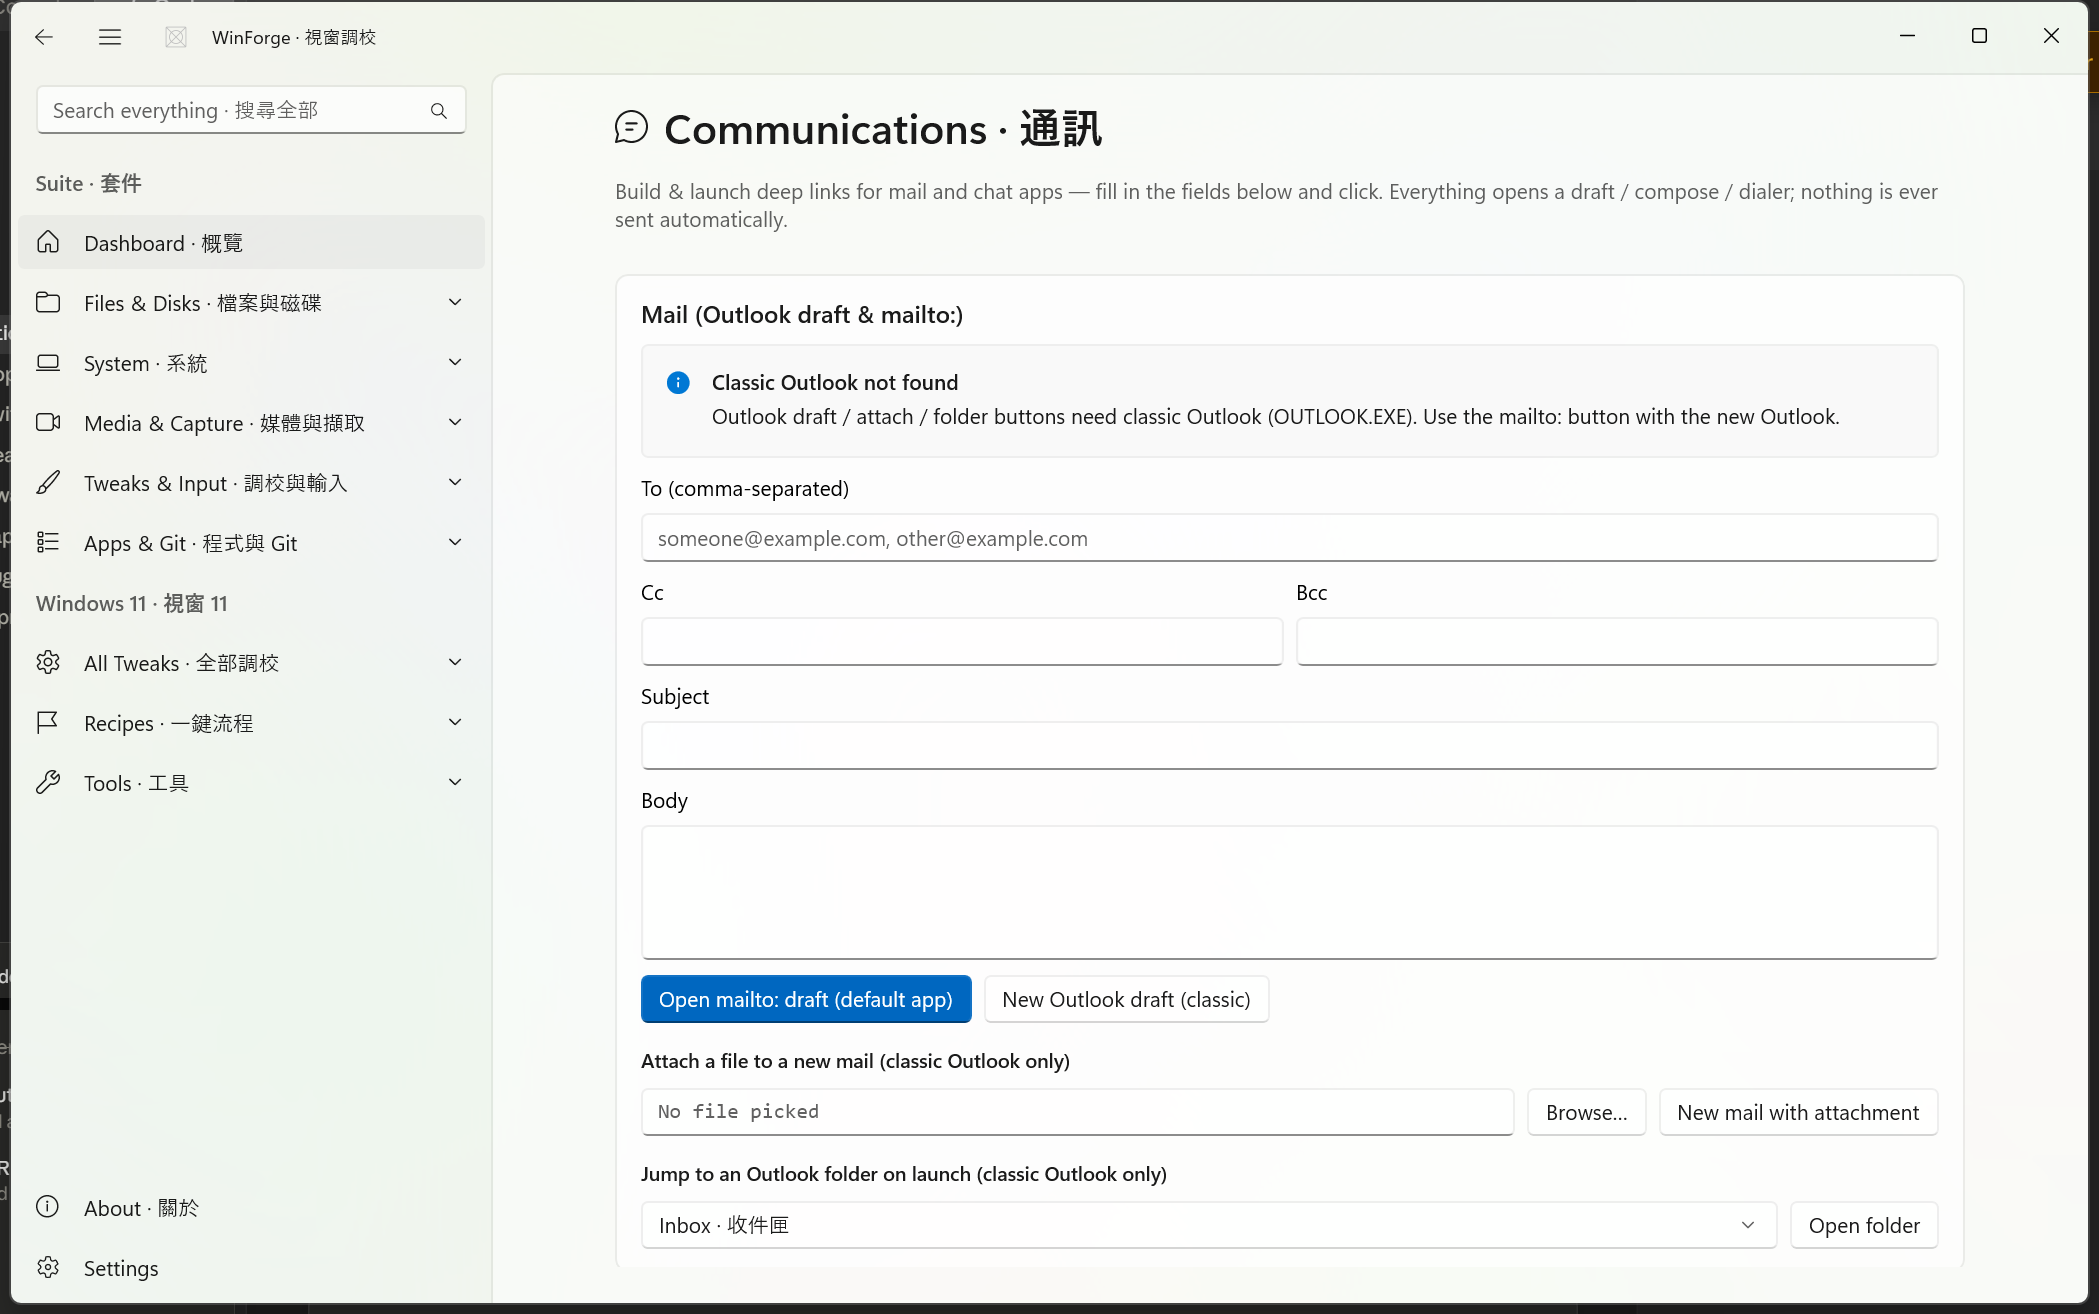Expand the Files & Disks section
Screen dimensions: 2099x1314
point(455,302)
